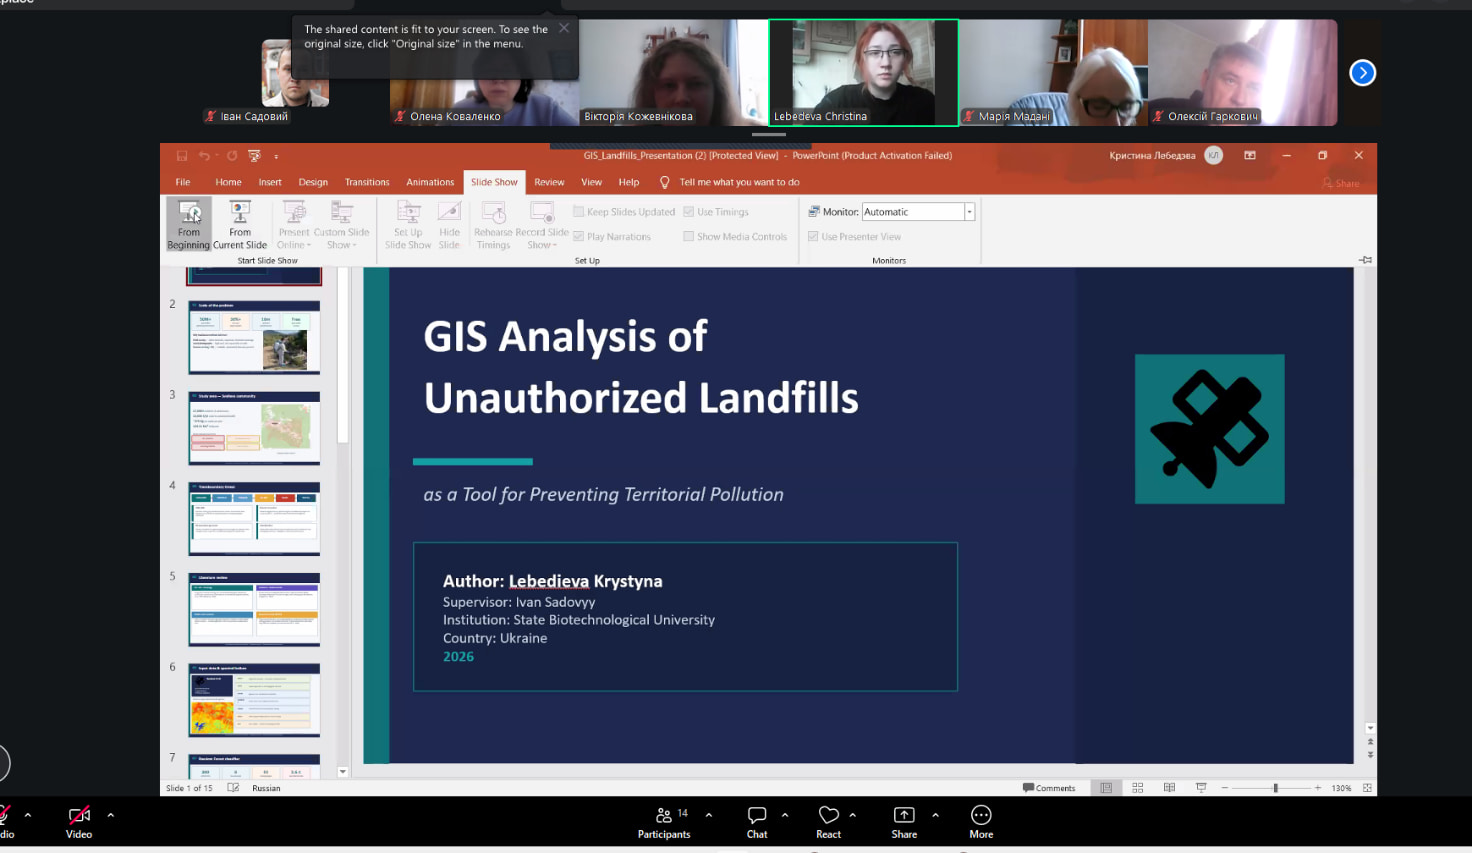Image resolution: width=1472 pixels, height=853 pixels.
Task: Open the Chat panel
Action: (757, 821)
